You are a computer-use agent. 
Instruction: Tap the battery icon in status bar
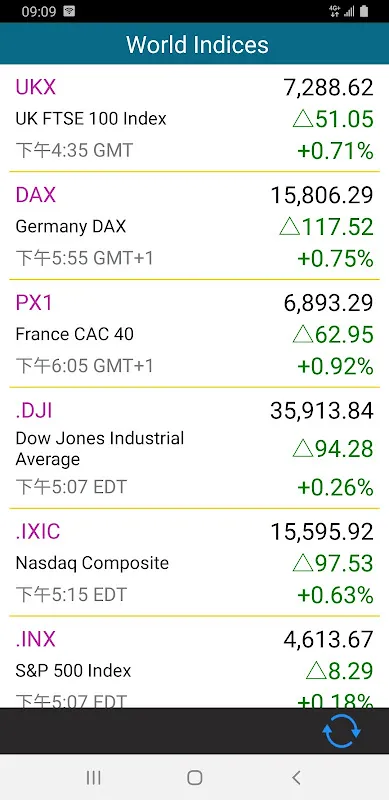coord(363,11)
